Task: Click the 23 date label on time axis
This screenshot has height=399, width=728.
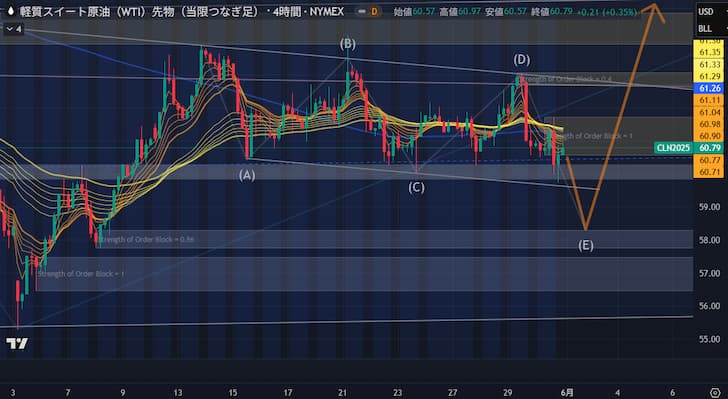Action: click(x=397, y=393)
